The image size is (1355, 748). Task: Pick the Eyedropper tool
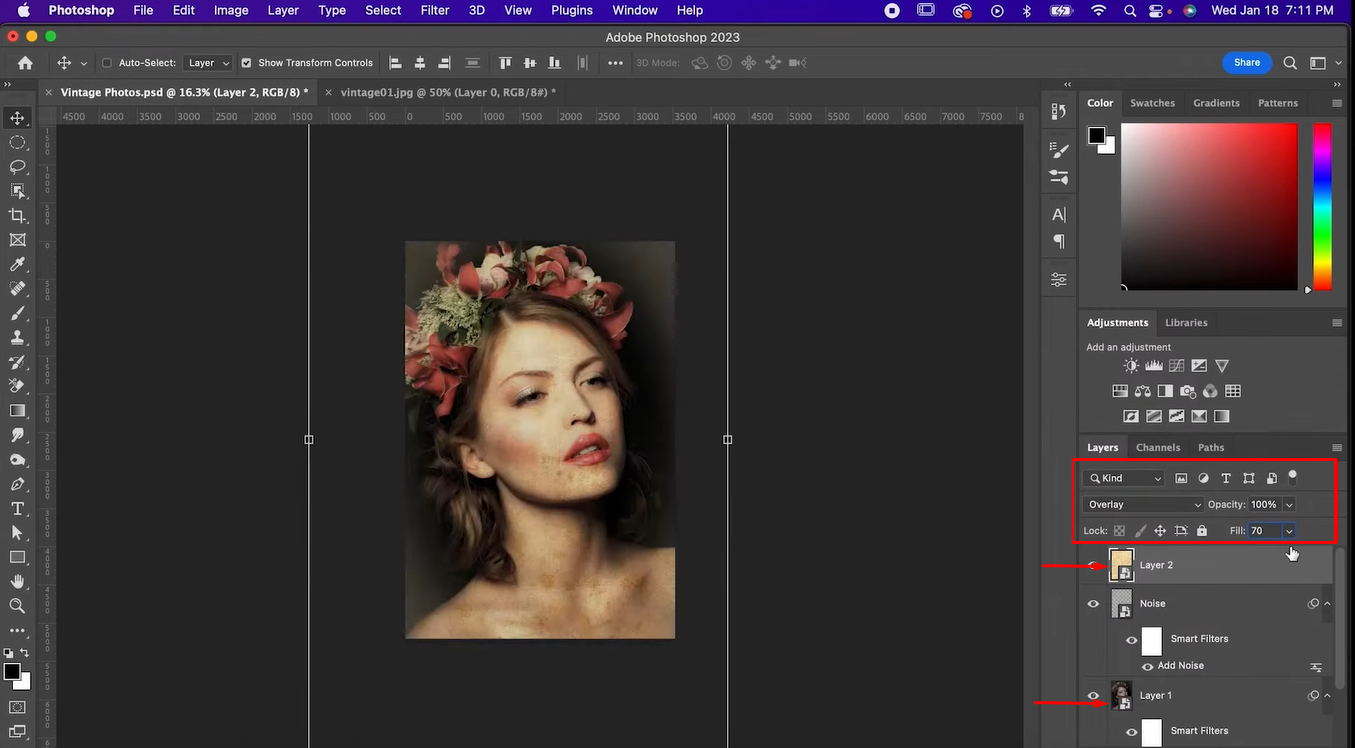17,264
